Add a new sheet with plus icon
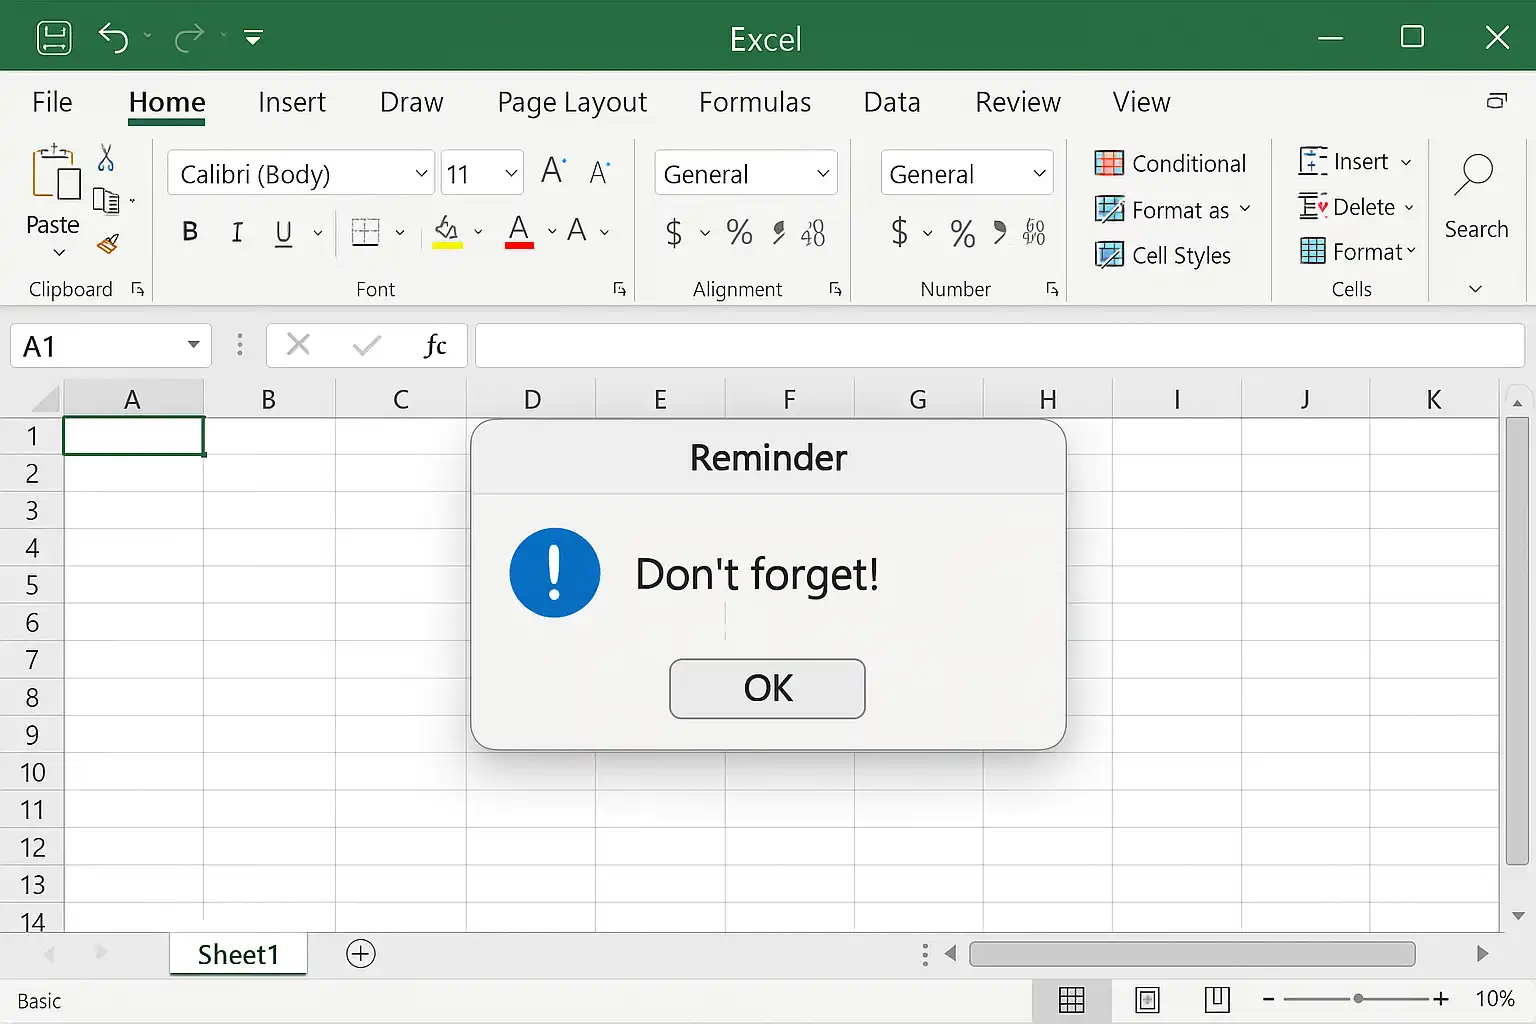Image resolution: width=1536 pixels, height=1024 pixels. (x=361, y=954)
